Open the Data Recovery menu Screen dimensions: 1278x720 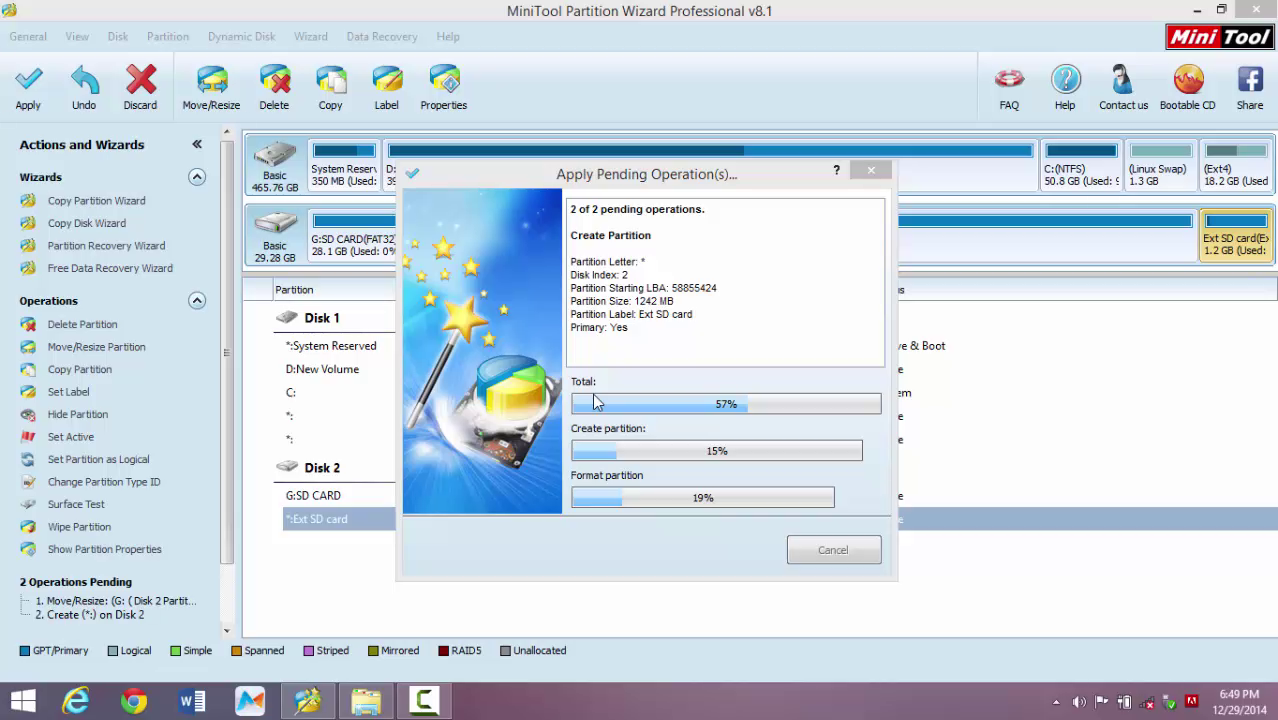click(x=382, y=36)
